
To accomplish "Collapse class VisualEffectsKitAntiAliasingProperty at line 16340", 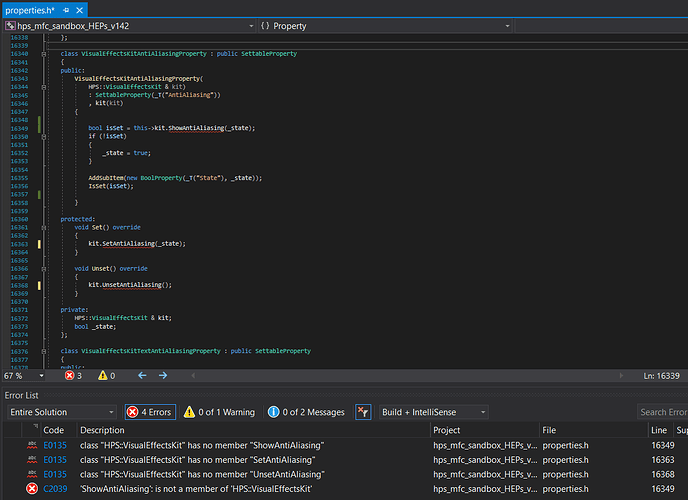I will [x=43, y=54].
